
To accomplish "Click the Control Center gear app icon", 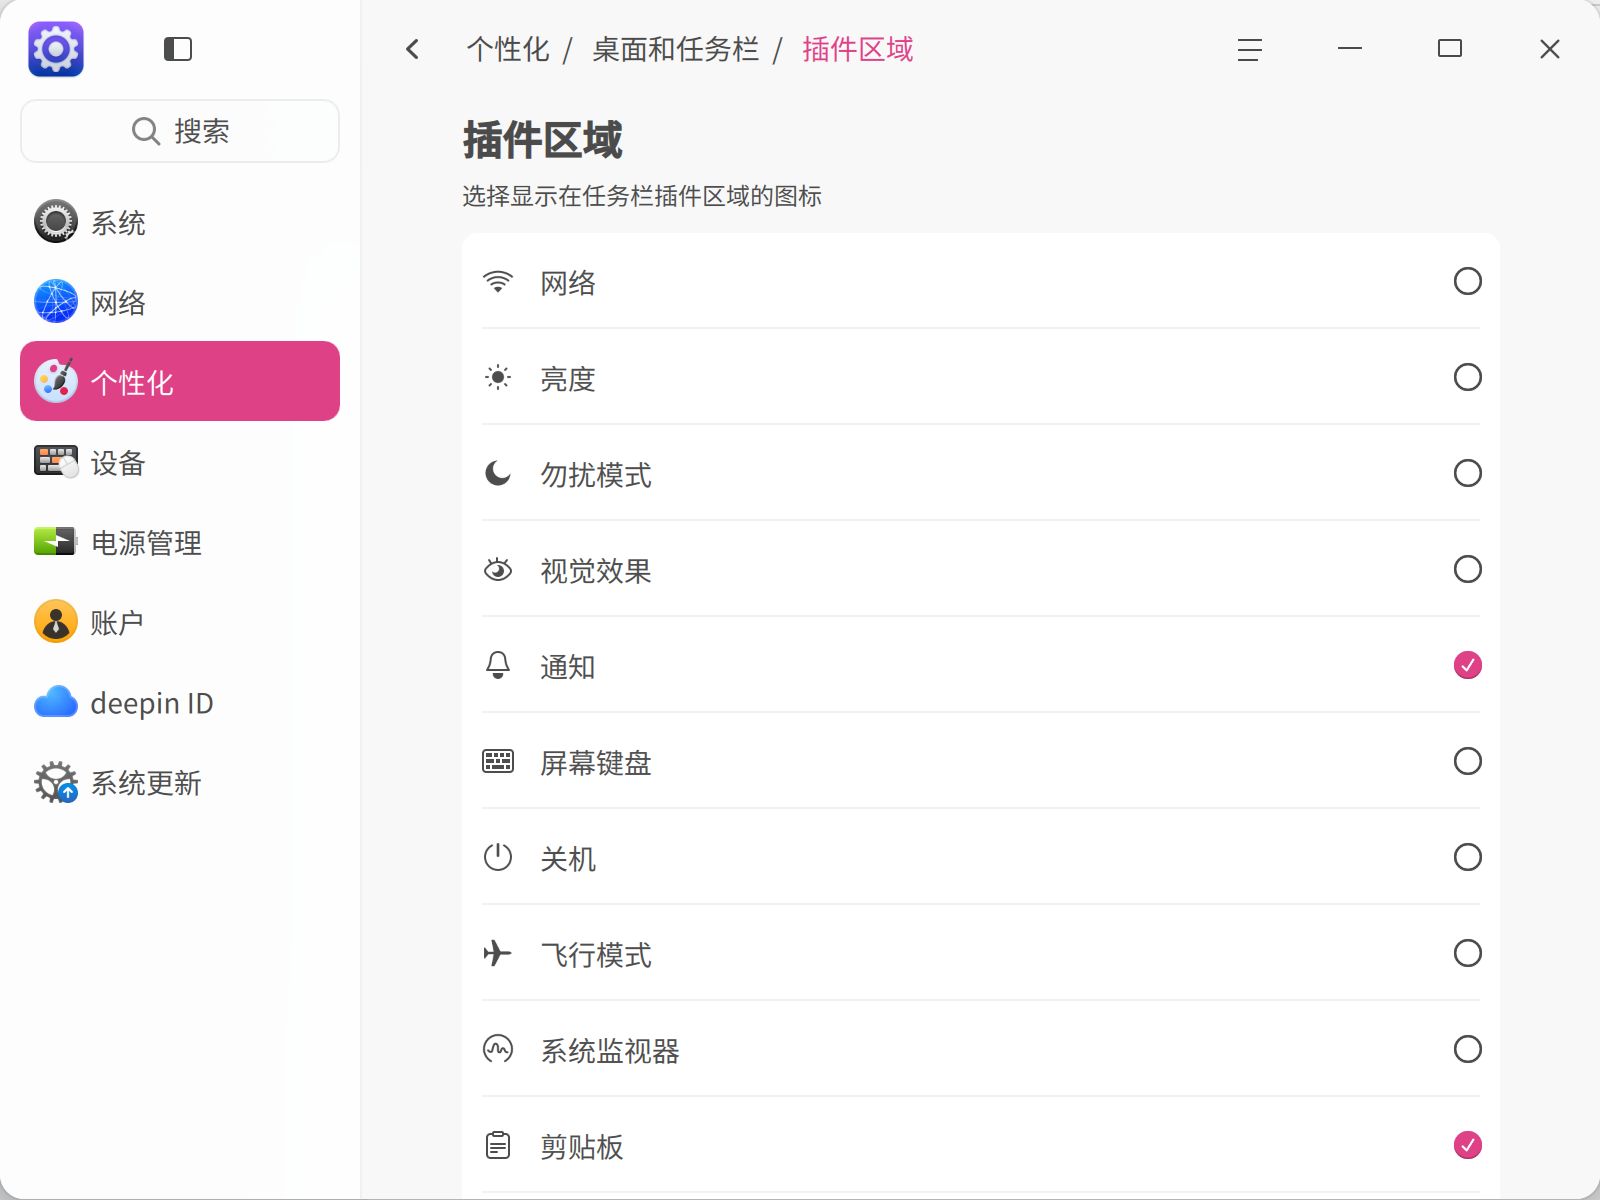I will click(x=56, y=49).
